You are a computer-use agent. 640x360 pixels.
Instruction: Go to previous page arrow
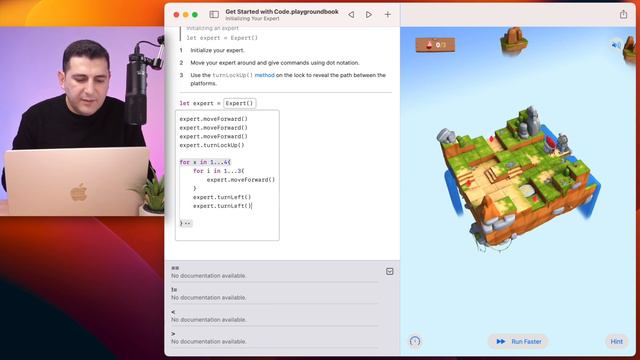(x=351, y=15)
